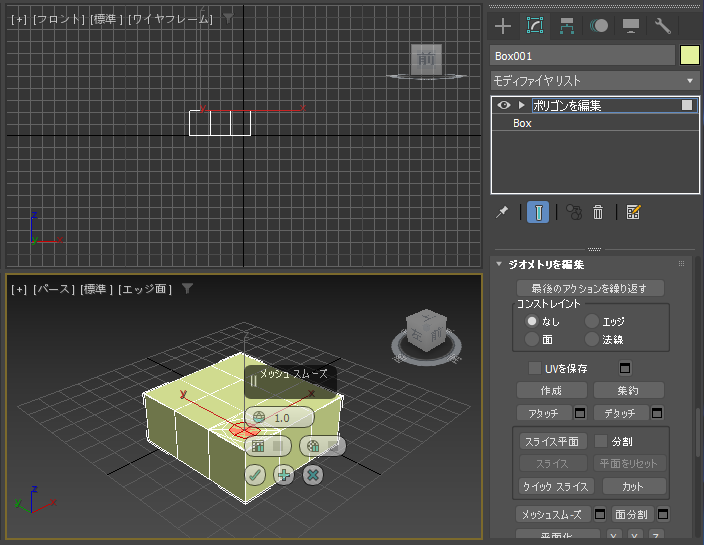Confirm メッシュ スムーズ with checkmark OK
The height and width of the screenshot is (545, 704).
(255, 475)
